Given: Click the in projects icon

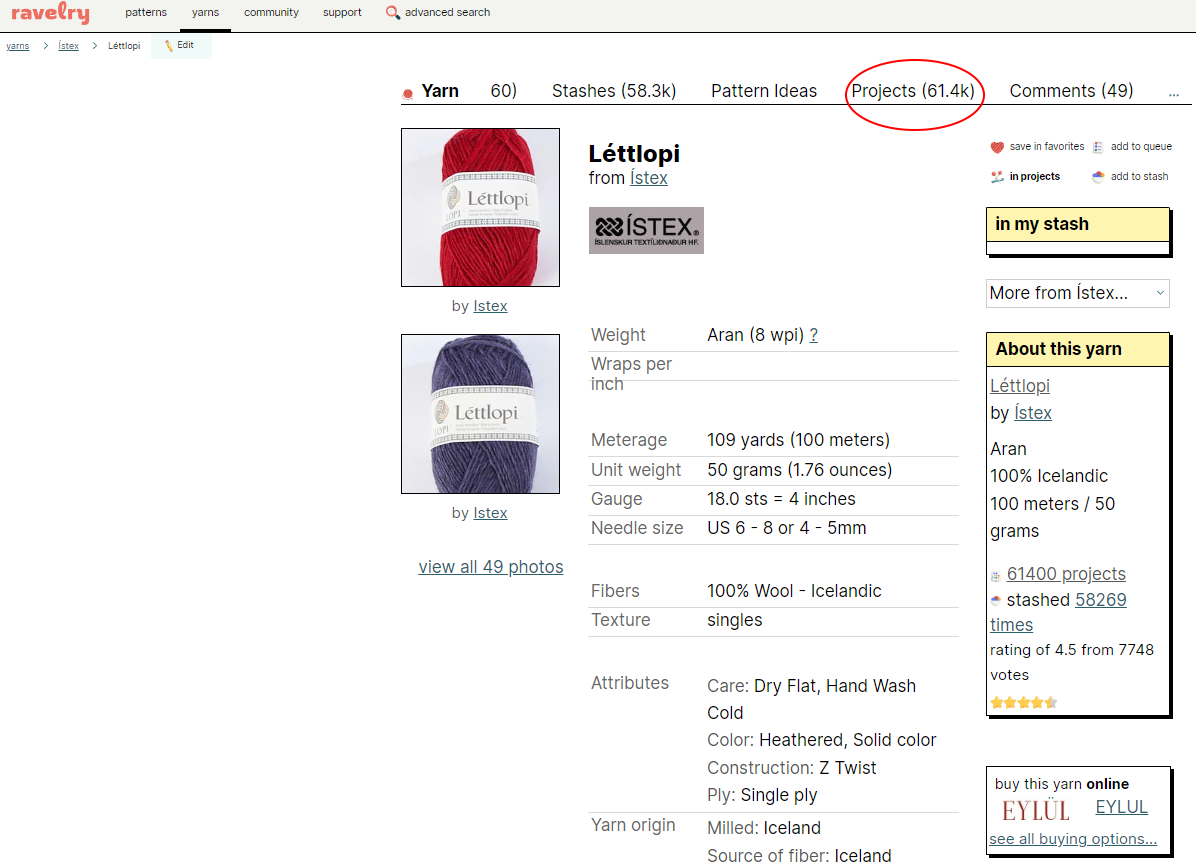Looking at the screenshot, I should (997, 177).
